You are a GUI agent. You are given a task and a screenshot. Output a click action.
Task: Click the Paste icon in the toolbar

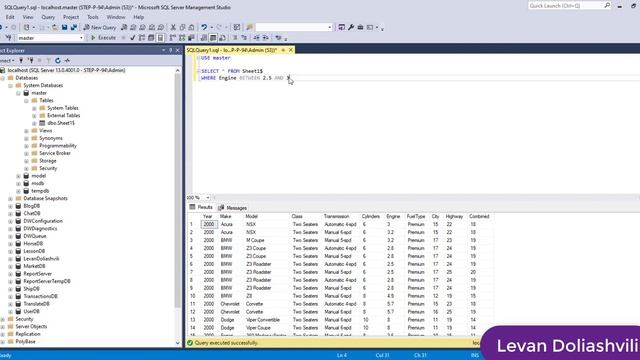(x=191, y=27)
